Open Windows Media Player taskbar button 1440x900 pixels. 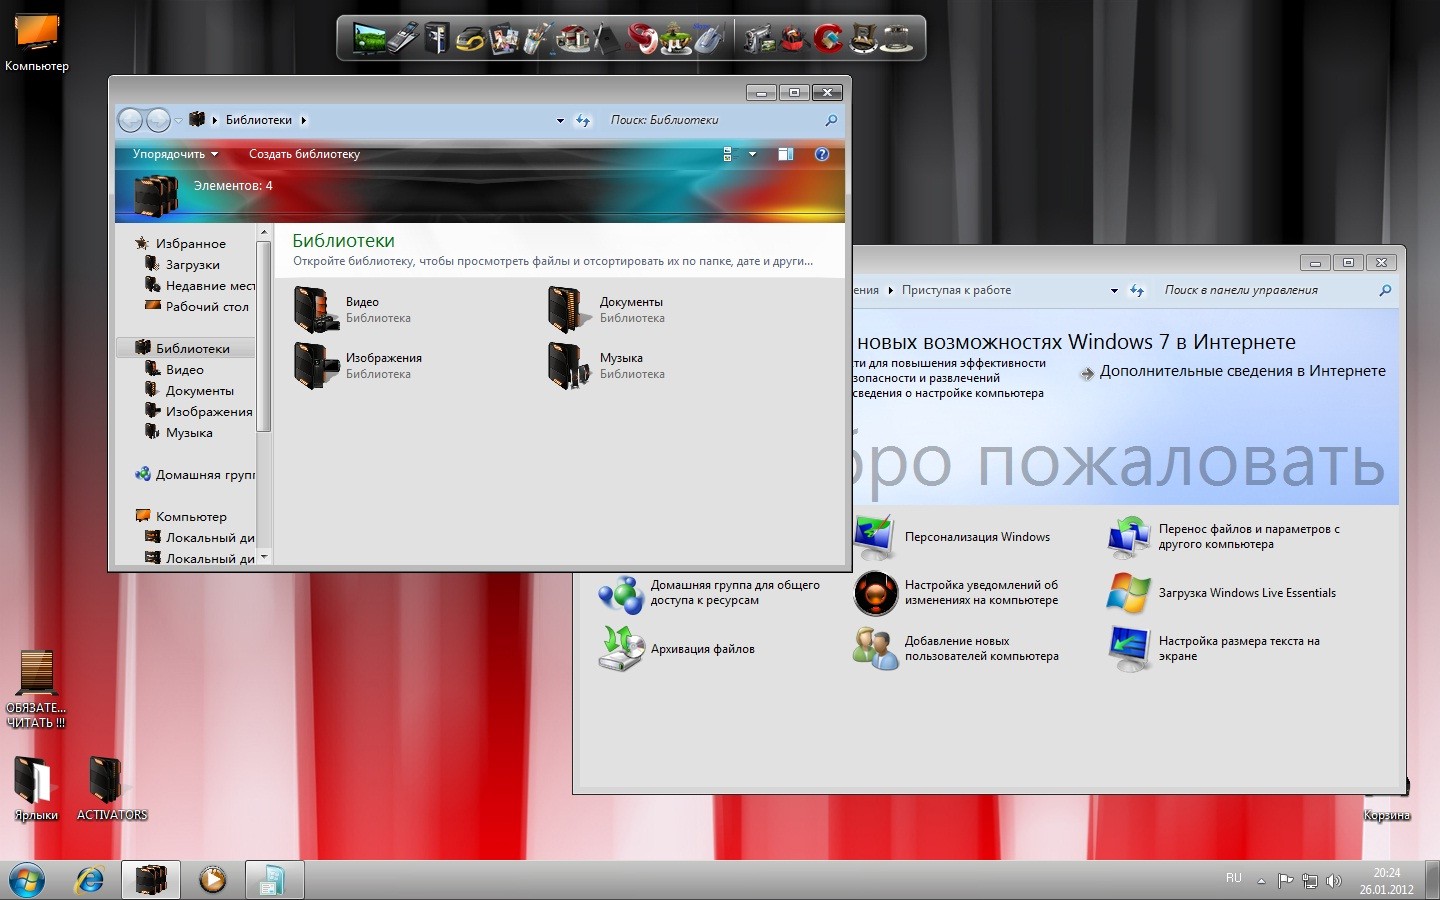(212, 880)
